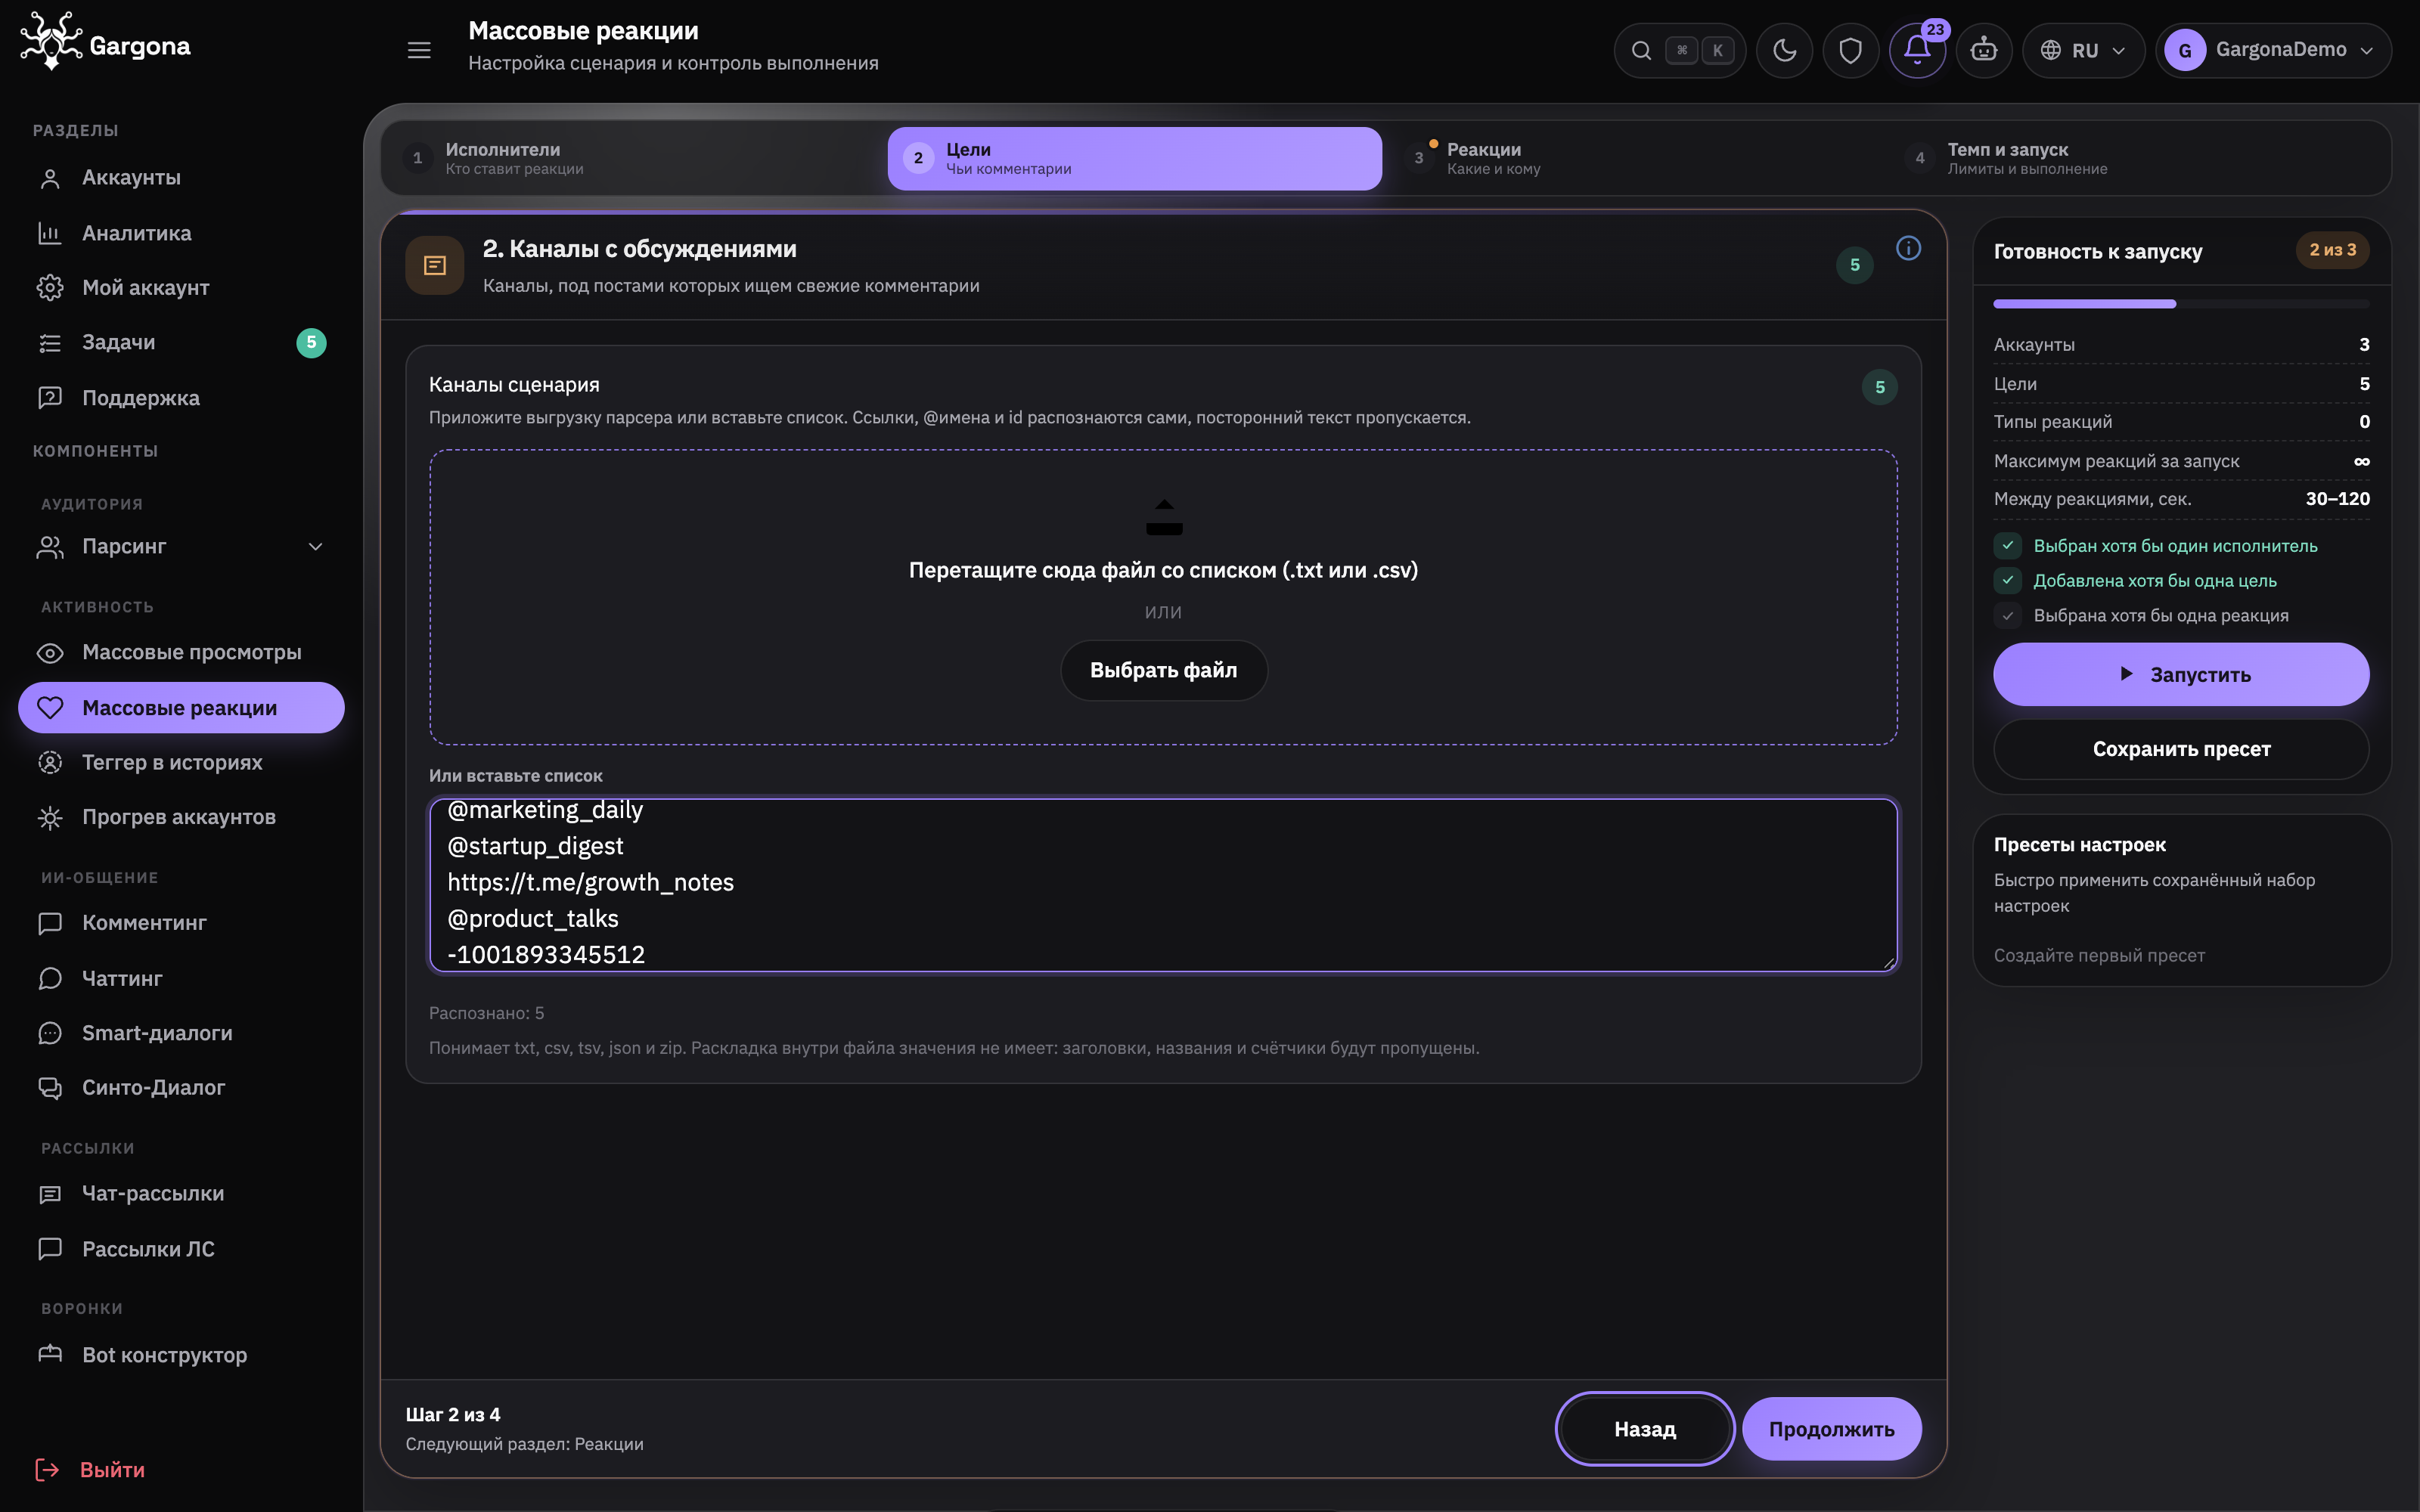Click the Выбрать файл button

pyautogui.click(x=1163, y=670)
